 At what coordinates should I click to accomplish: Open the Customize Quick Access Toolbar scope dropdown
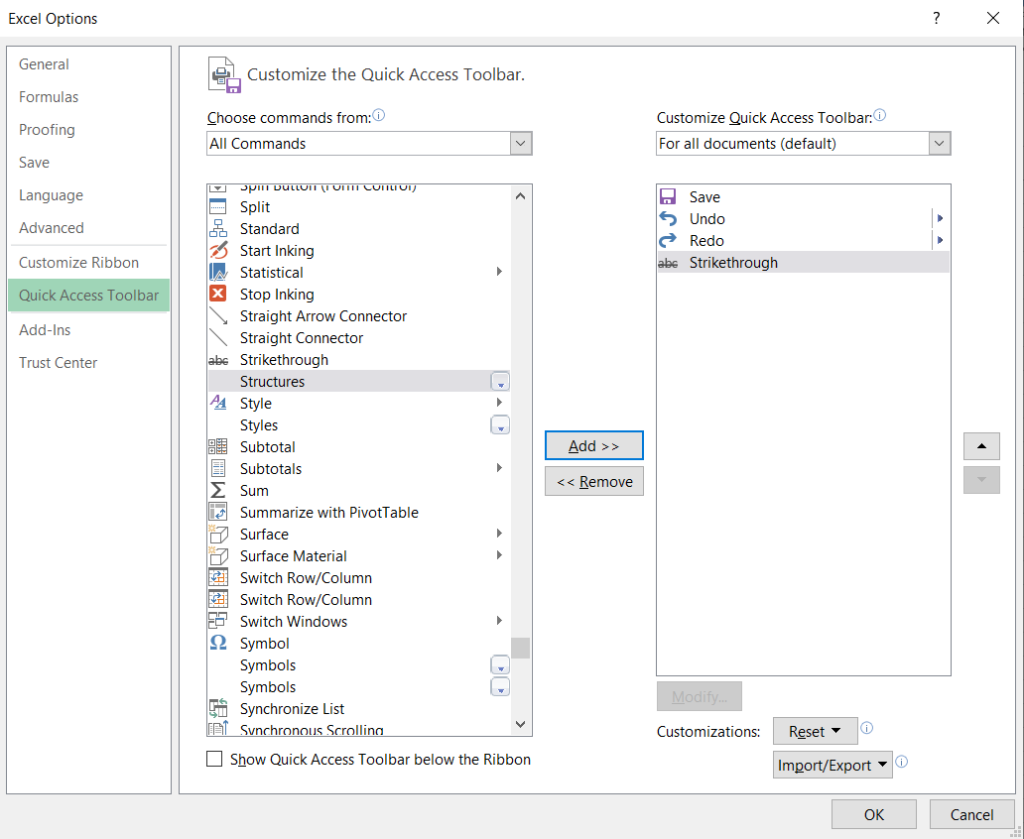click(x=803, y=144)
